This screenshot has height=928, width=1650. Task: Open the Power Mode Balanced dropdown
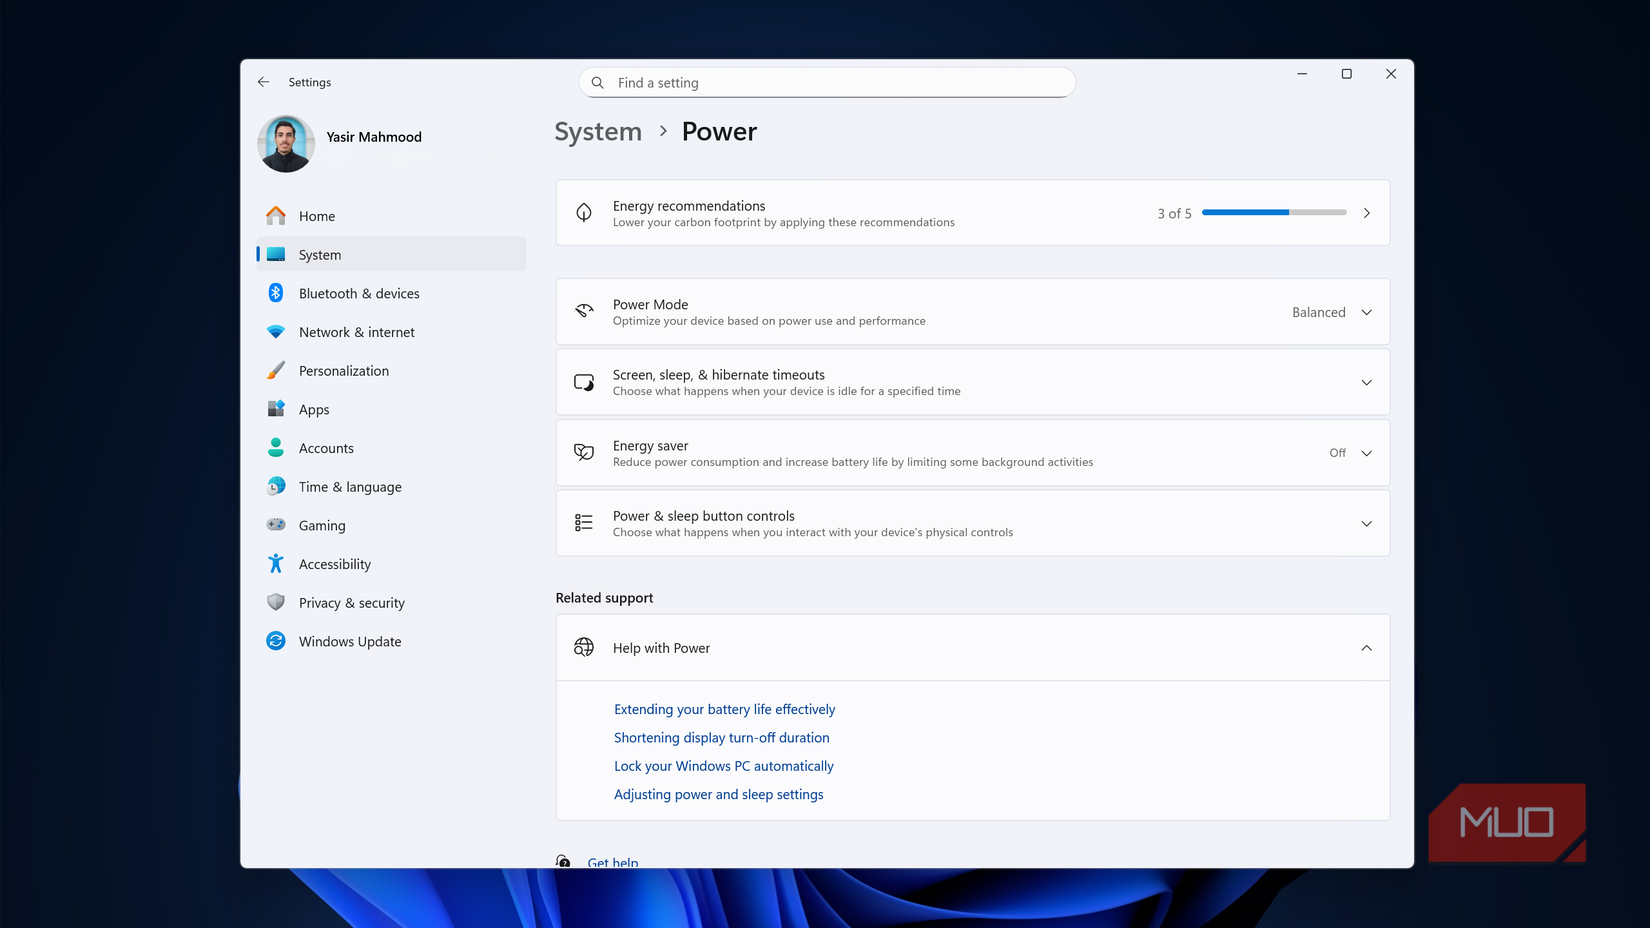[x=1332, y=312]
